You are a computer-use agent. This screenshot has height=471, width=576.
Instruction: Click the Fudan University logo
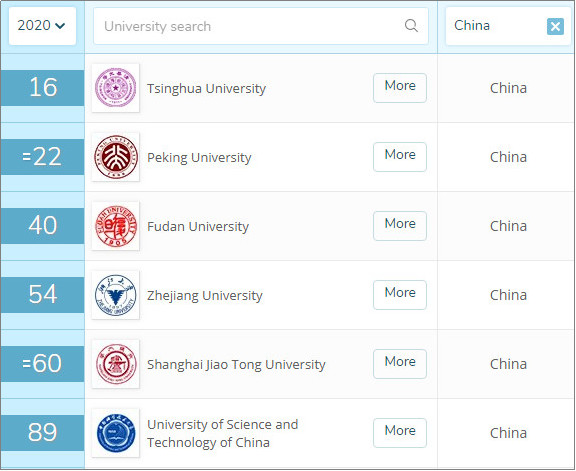[115, 226]
